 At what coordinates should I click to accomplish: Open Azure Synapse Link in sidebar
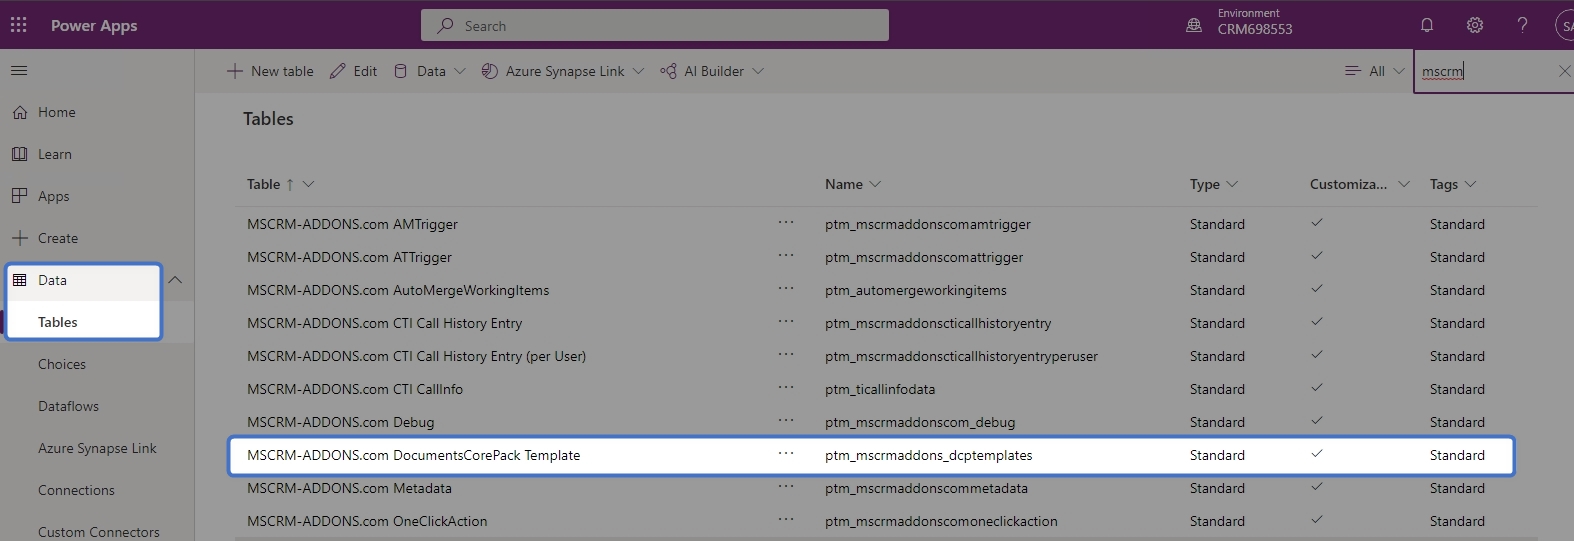[x=97, y=448]
